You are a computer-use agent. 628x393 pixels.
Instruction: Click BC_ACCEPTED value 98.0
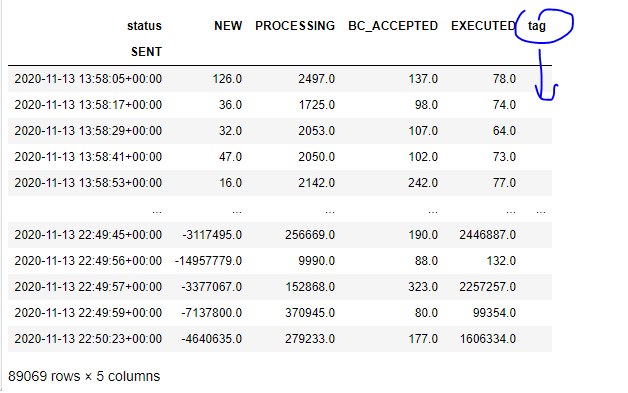click(x=426, y=105)
